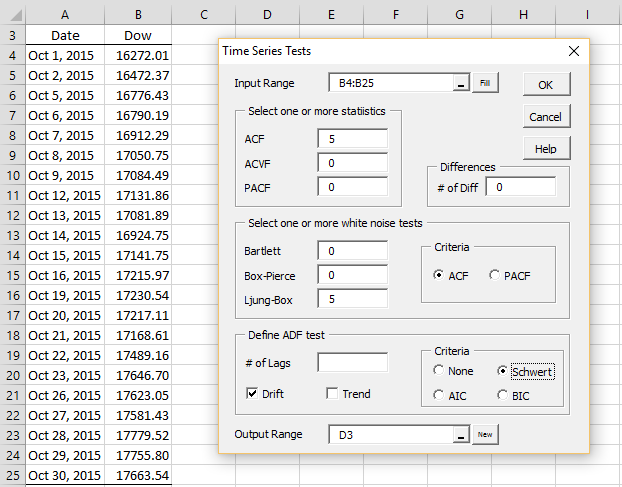Click the Box-Pierce input field
622x487 pixels.
coord(353,275)
